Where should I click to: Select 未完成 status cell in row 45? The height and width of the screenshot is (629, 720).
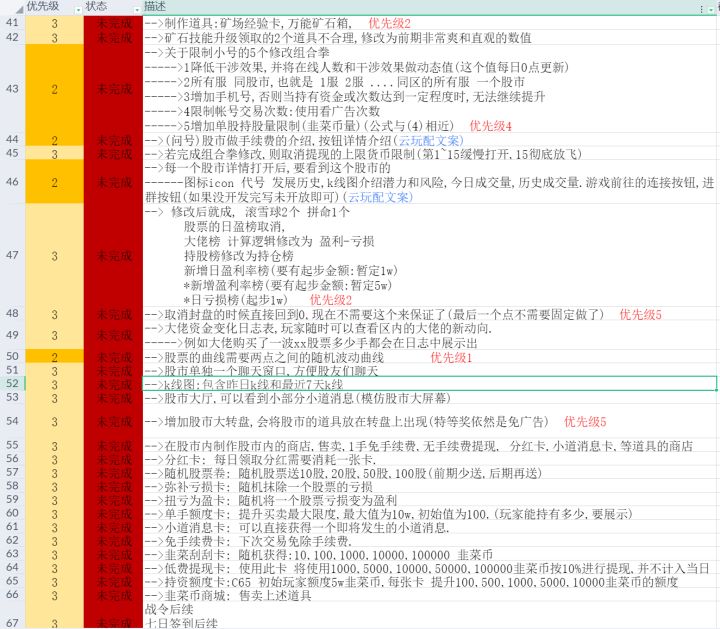113,153
